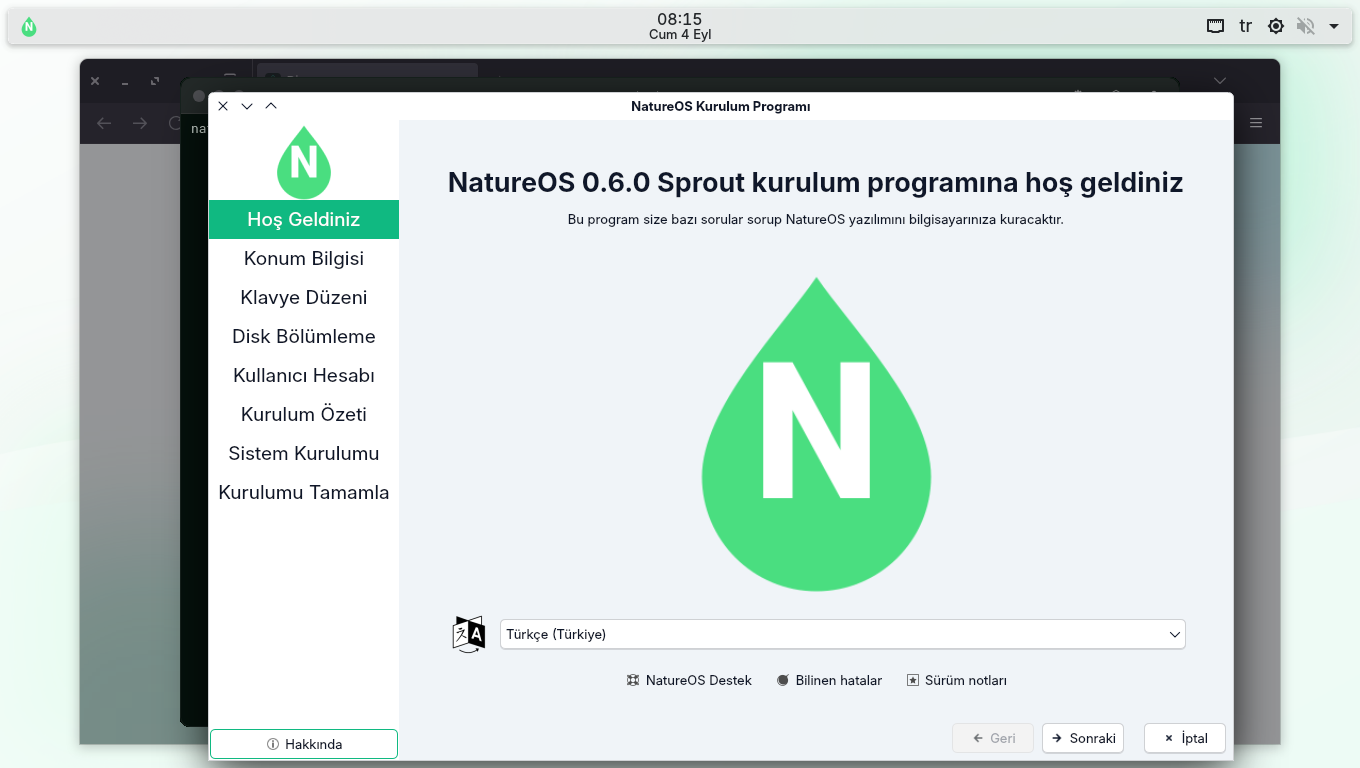The image size is (1360, 768).
Task: Go back in the background browser window
Action: point(104,123)
